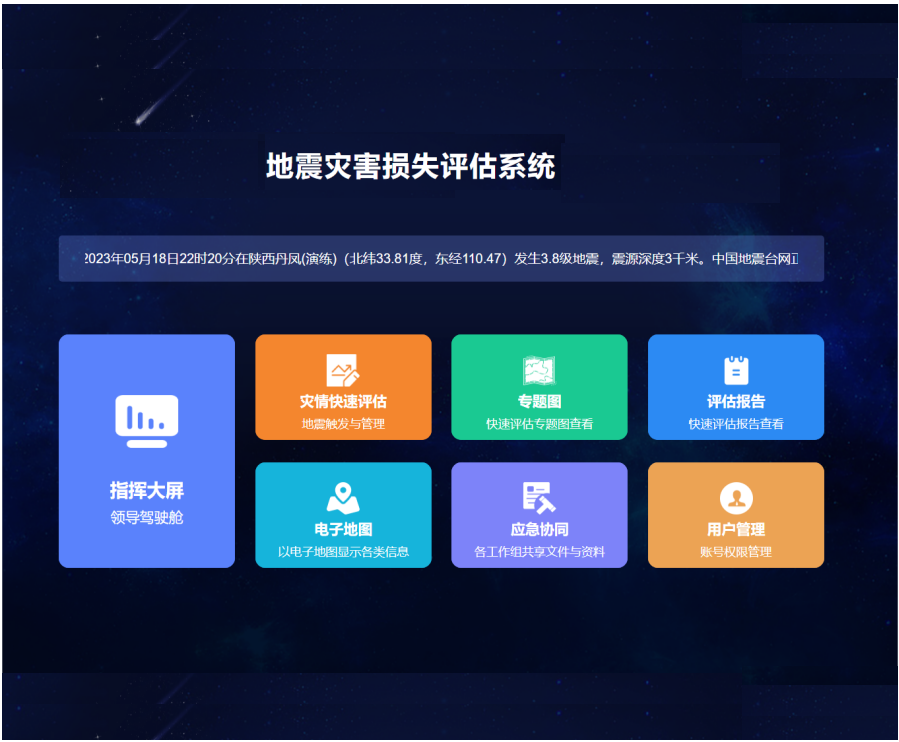The height and width of the screenshot is (742, 899).
Task: Click the user avatar icon above 用户管理
Action: tap(736, 498)
